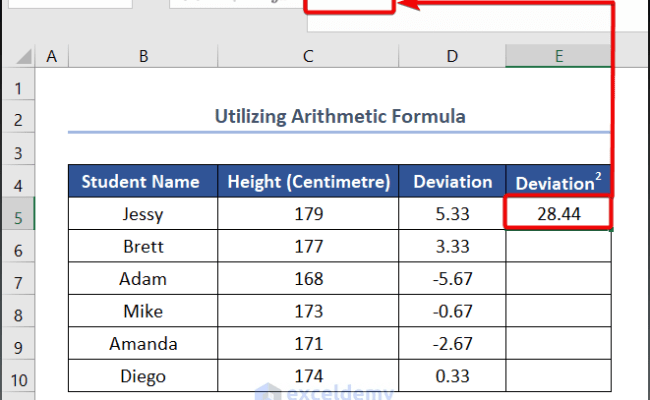Select the cell containing Jessy
The image size is (650, 400).
point(143,213)
